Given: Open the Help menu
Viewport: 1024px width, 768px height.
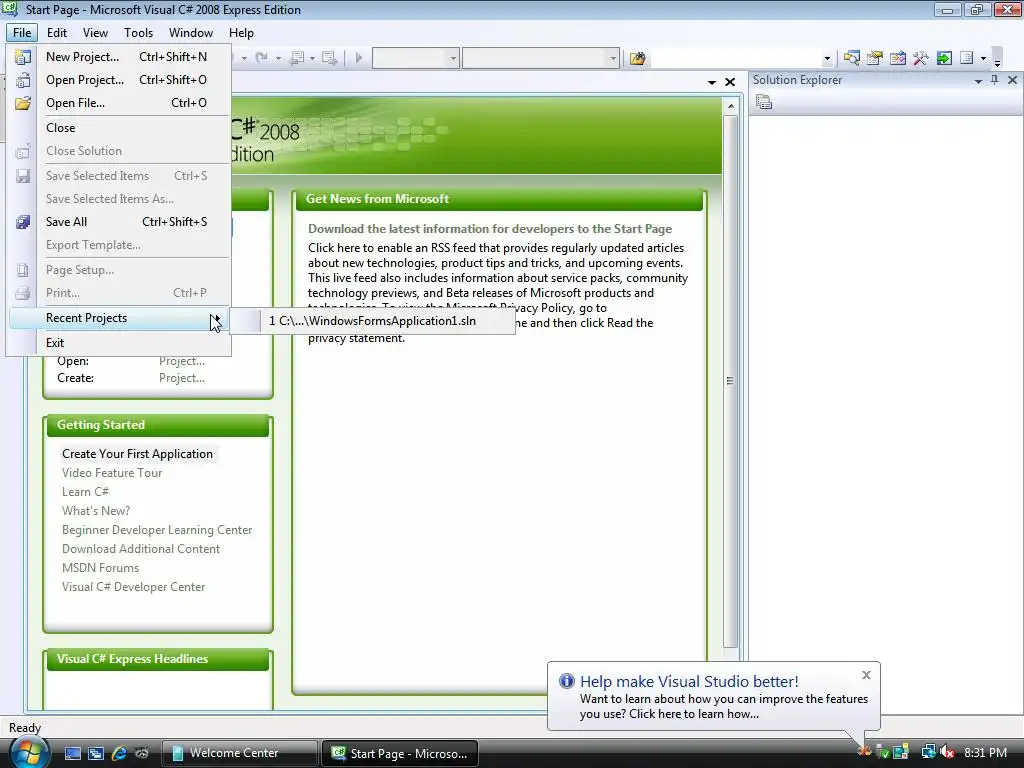Looking at the screenshot, I should coord(241,33).
